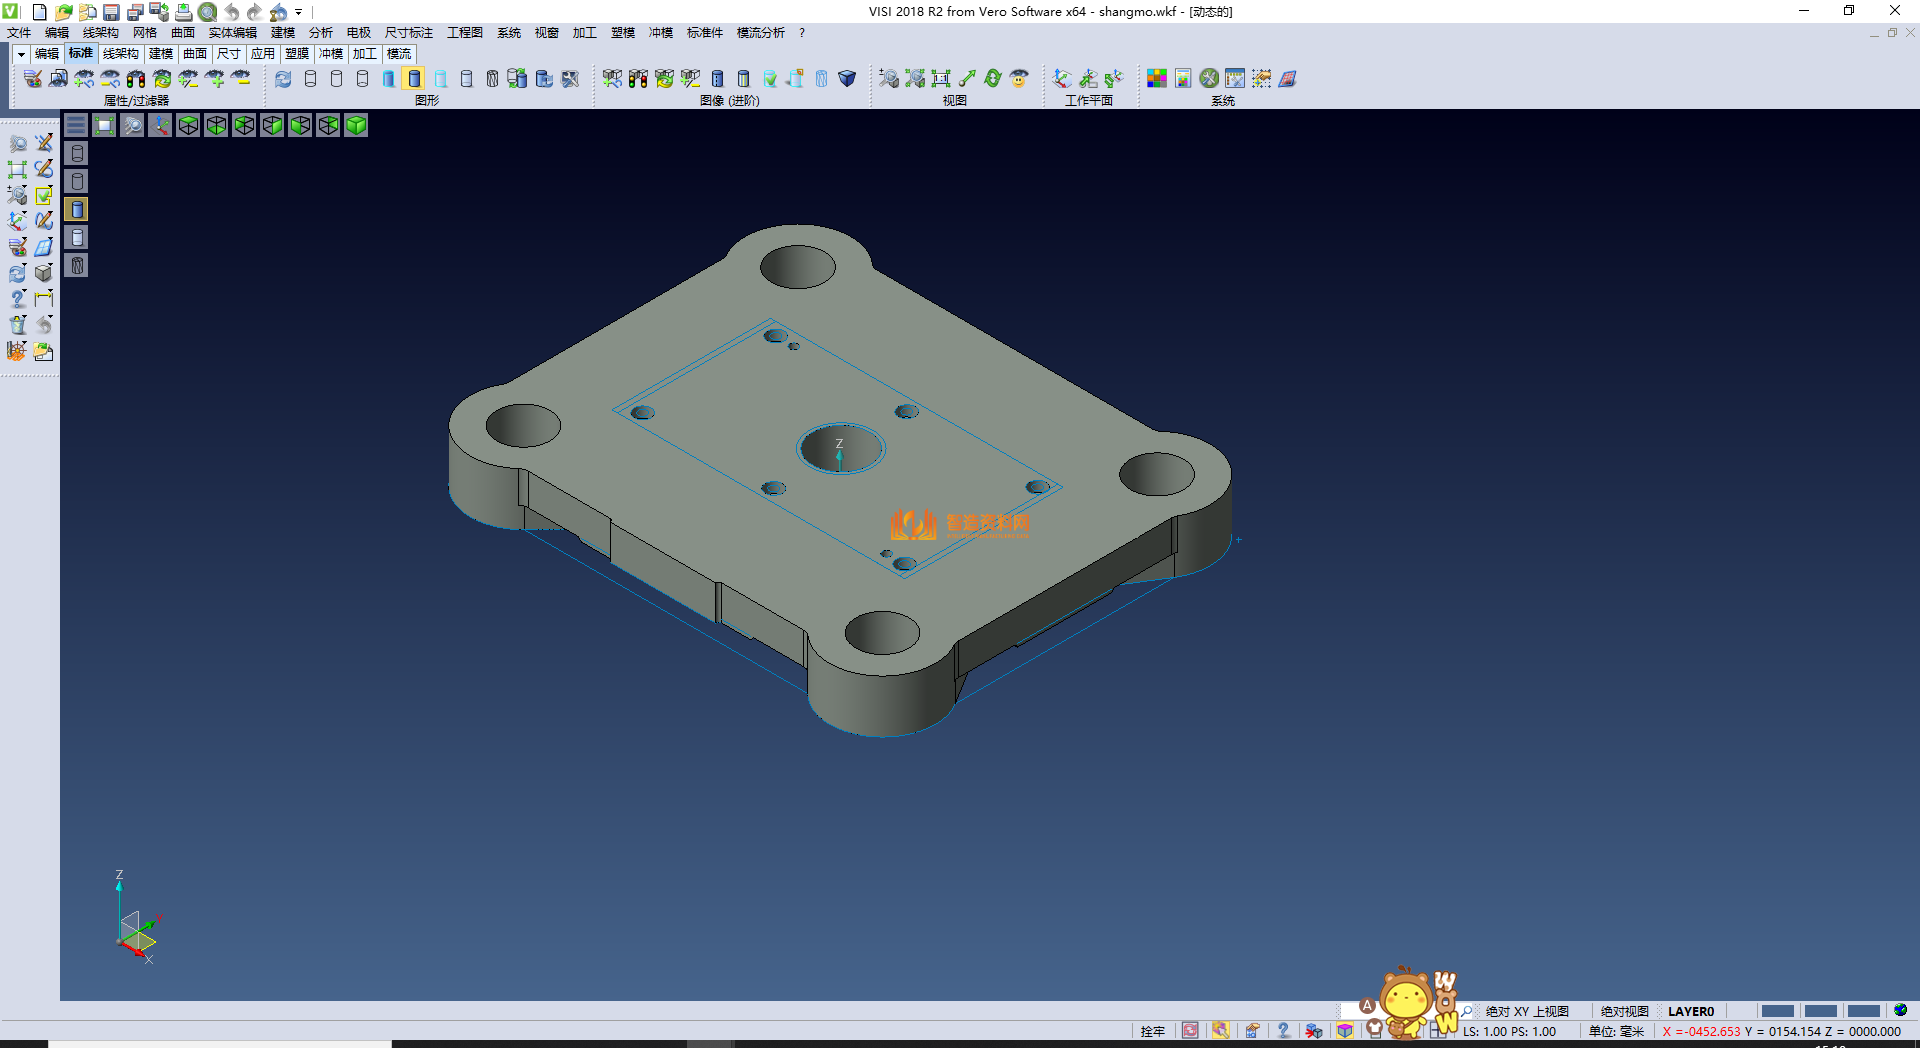
Task: Switch to the 建模 toolbar tab
Action: 161,54
